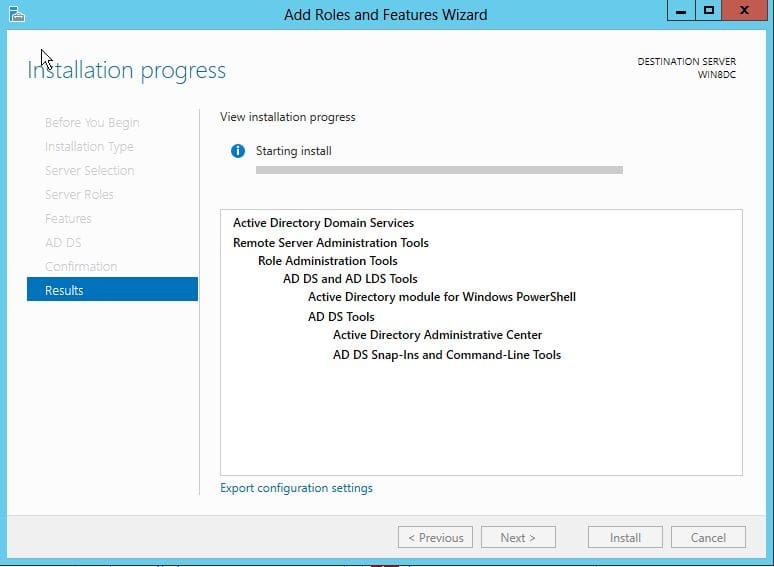Select Remote Server Administration Tools entry

(x=331, y=243)
